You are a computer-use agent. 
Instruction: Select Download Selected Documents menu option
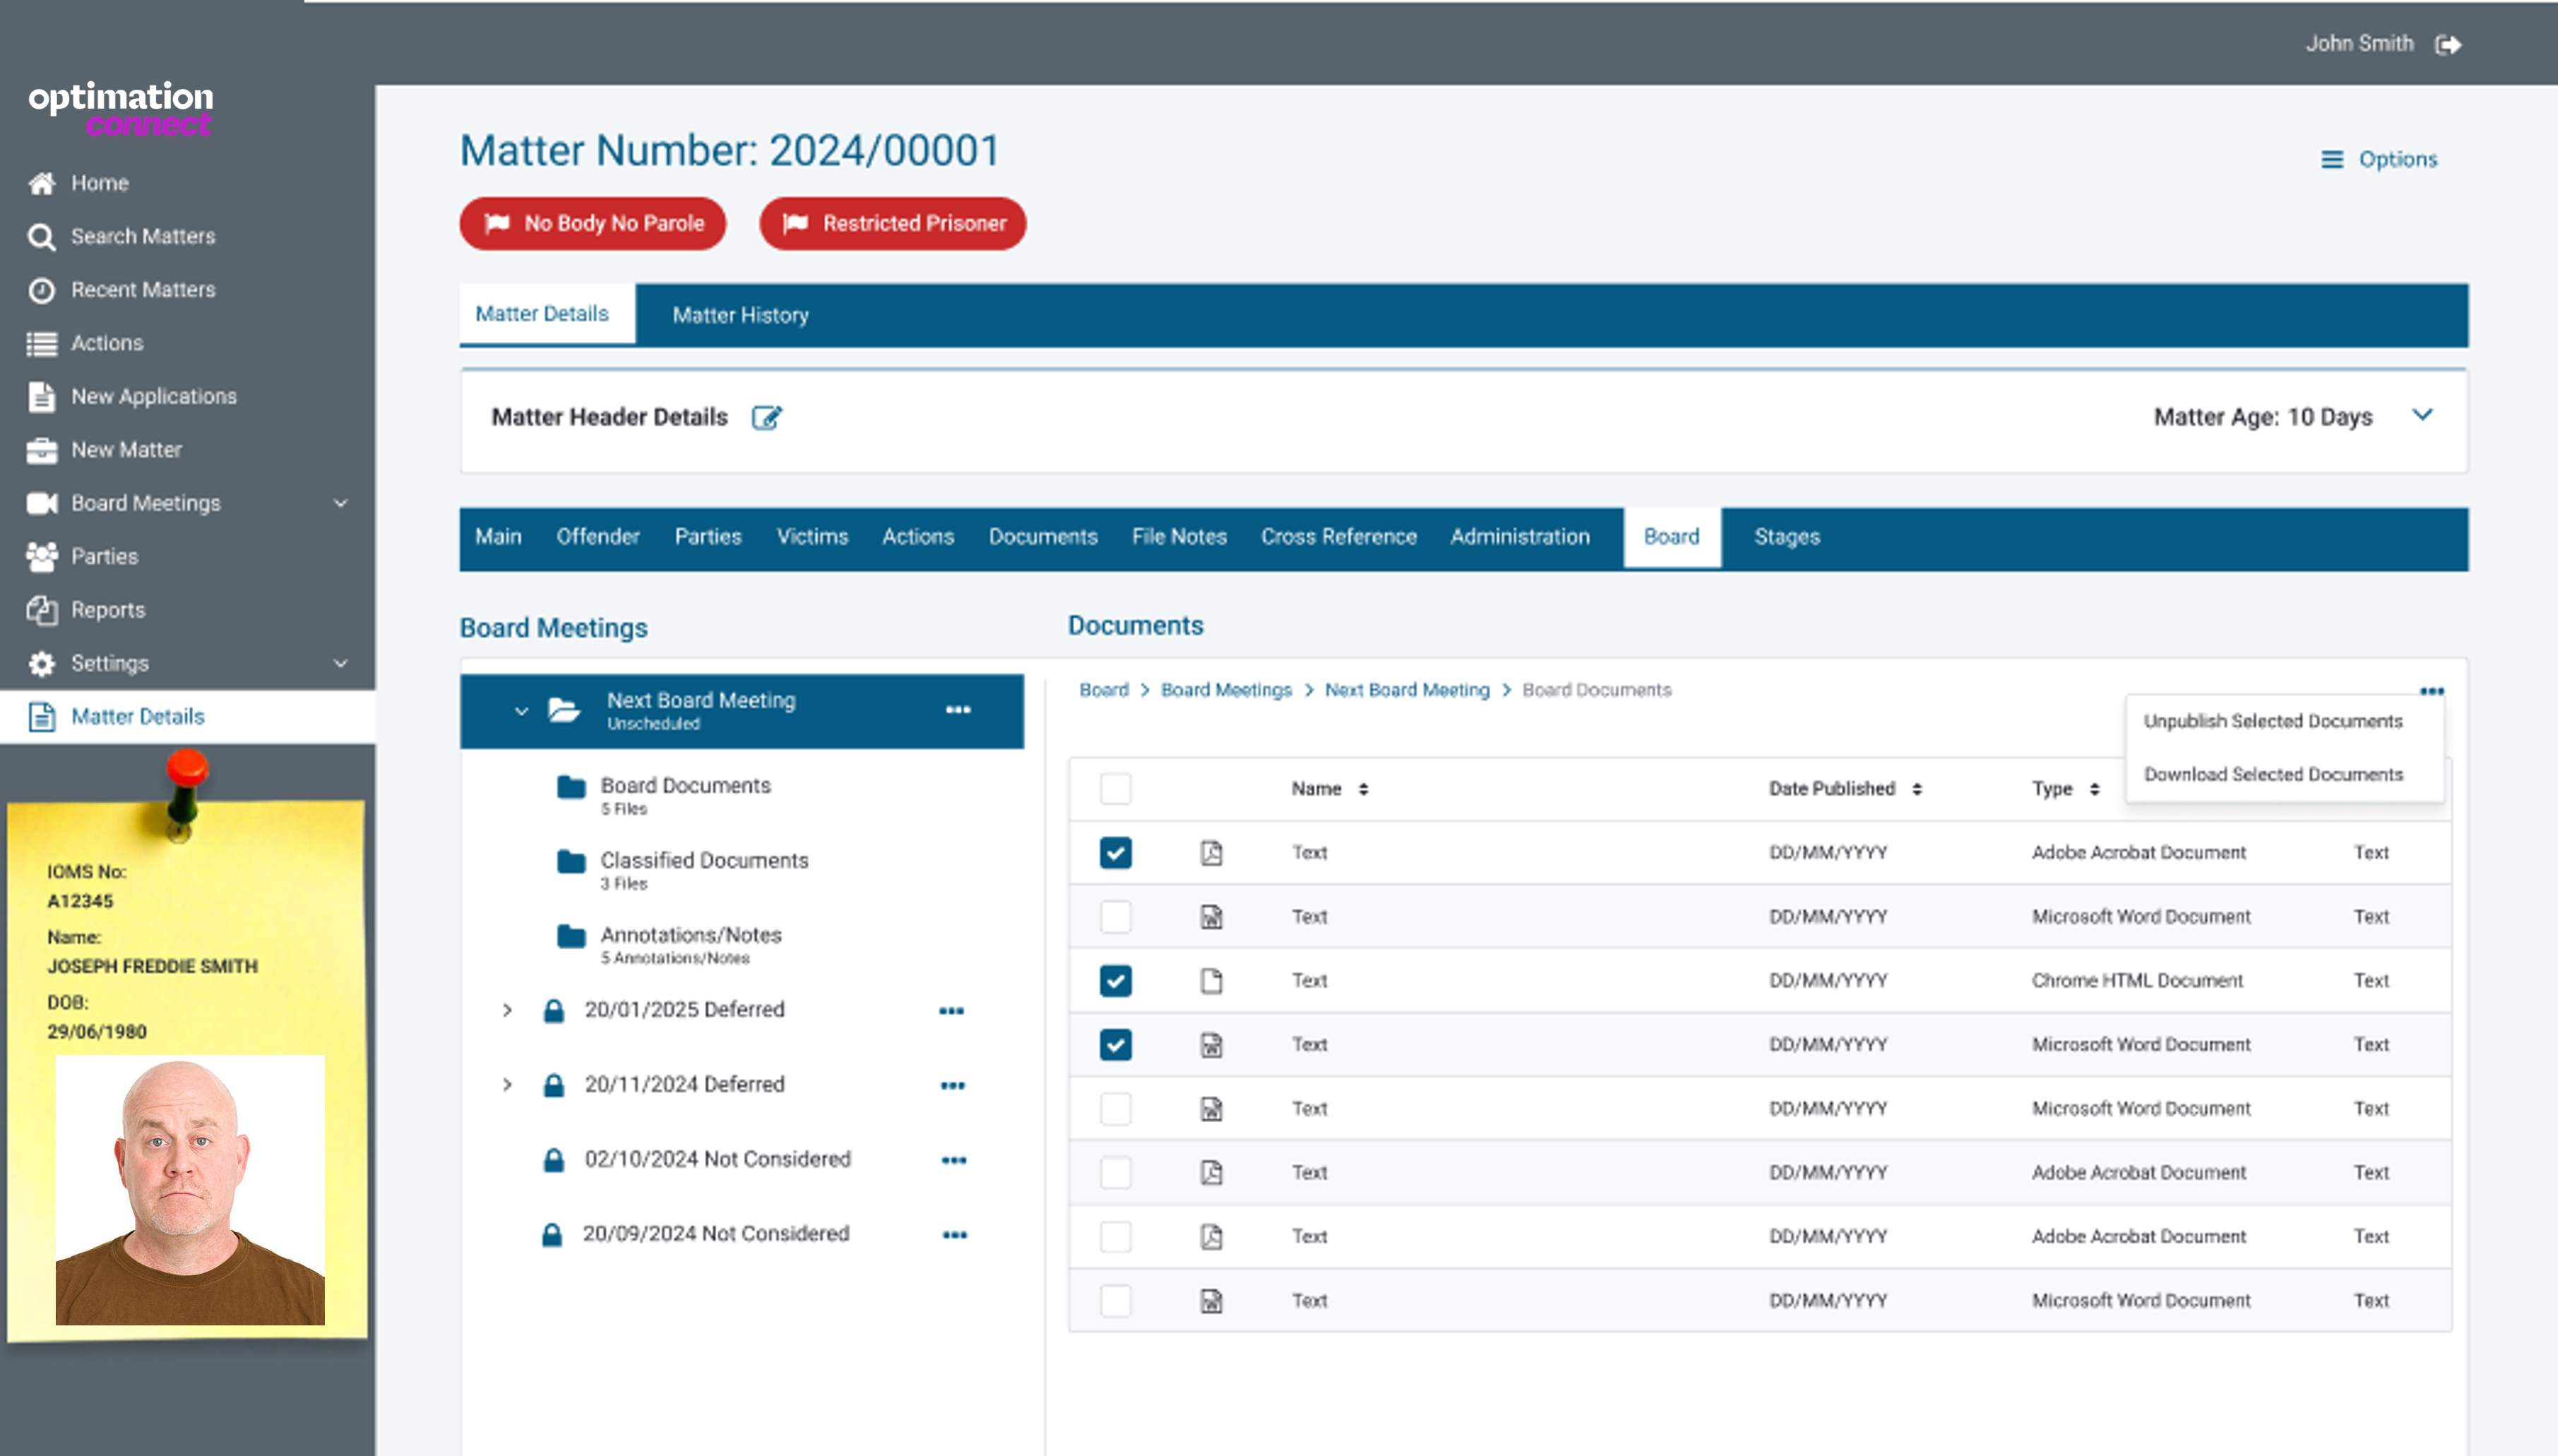point(2272,775)
